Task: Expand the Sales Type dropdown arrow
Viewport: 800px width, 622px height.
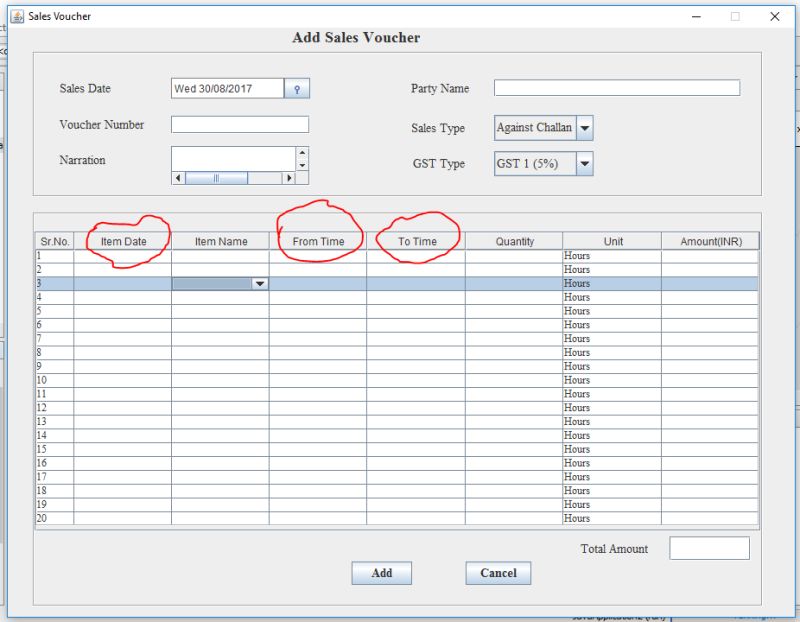Action: point(585,128)
